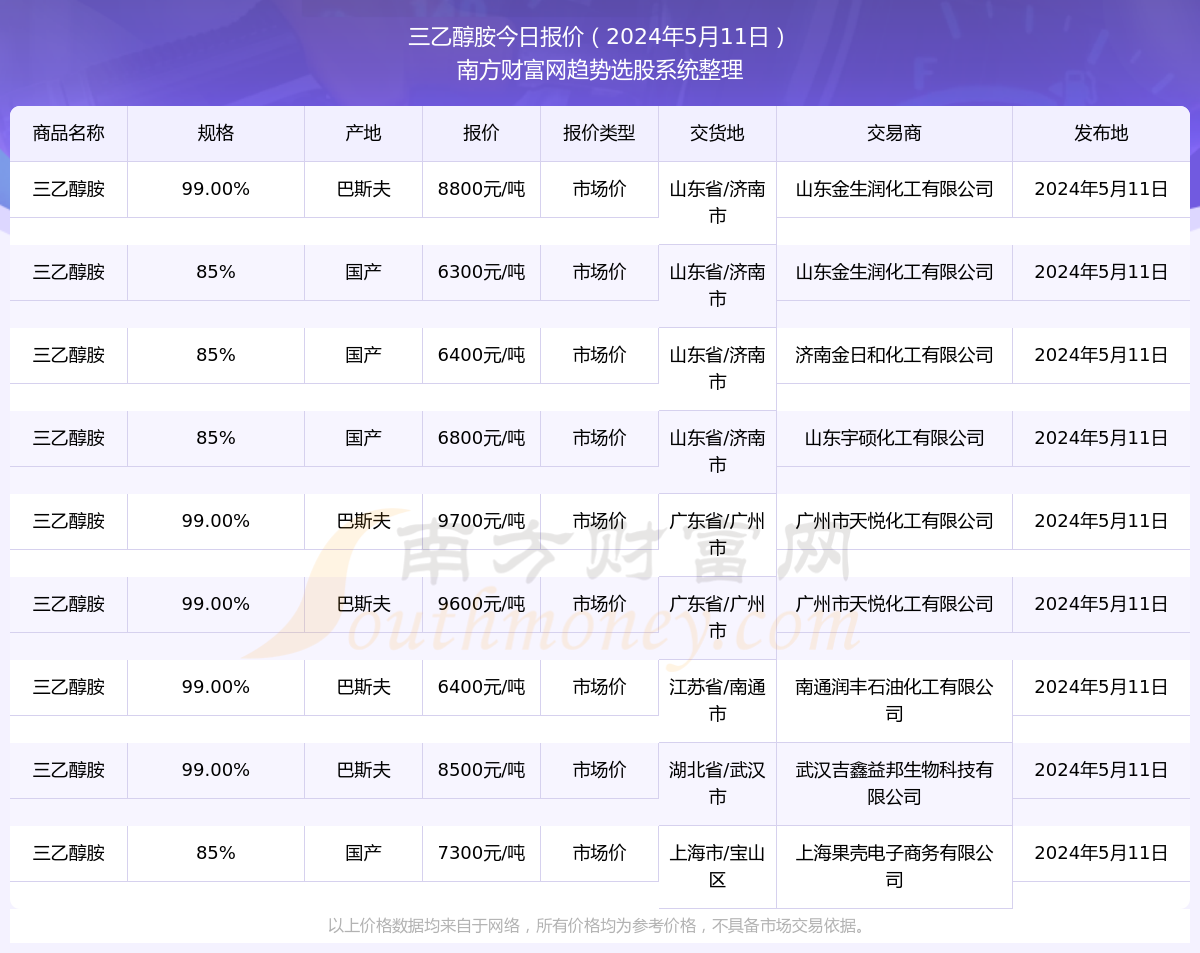This screenshot has width=1200, height=953.
Task: Click the price cell 7300元/吨
Action: (x=481, y=852)
